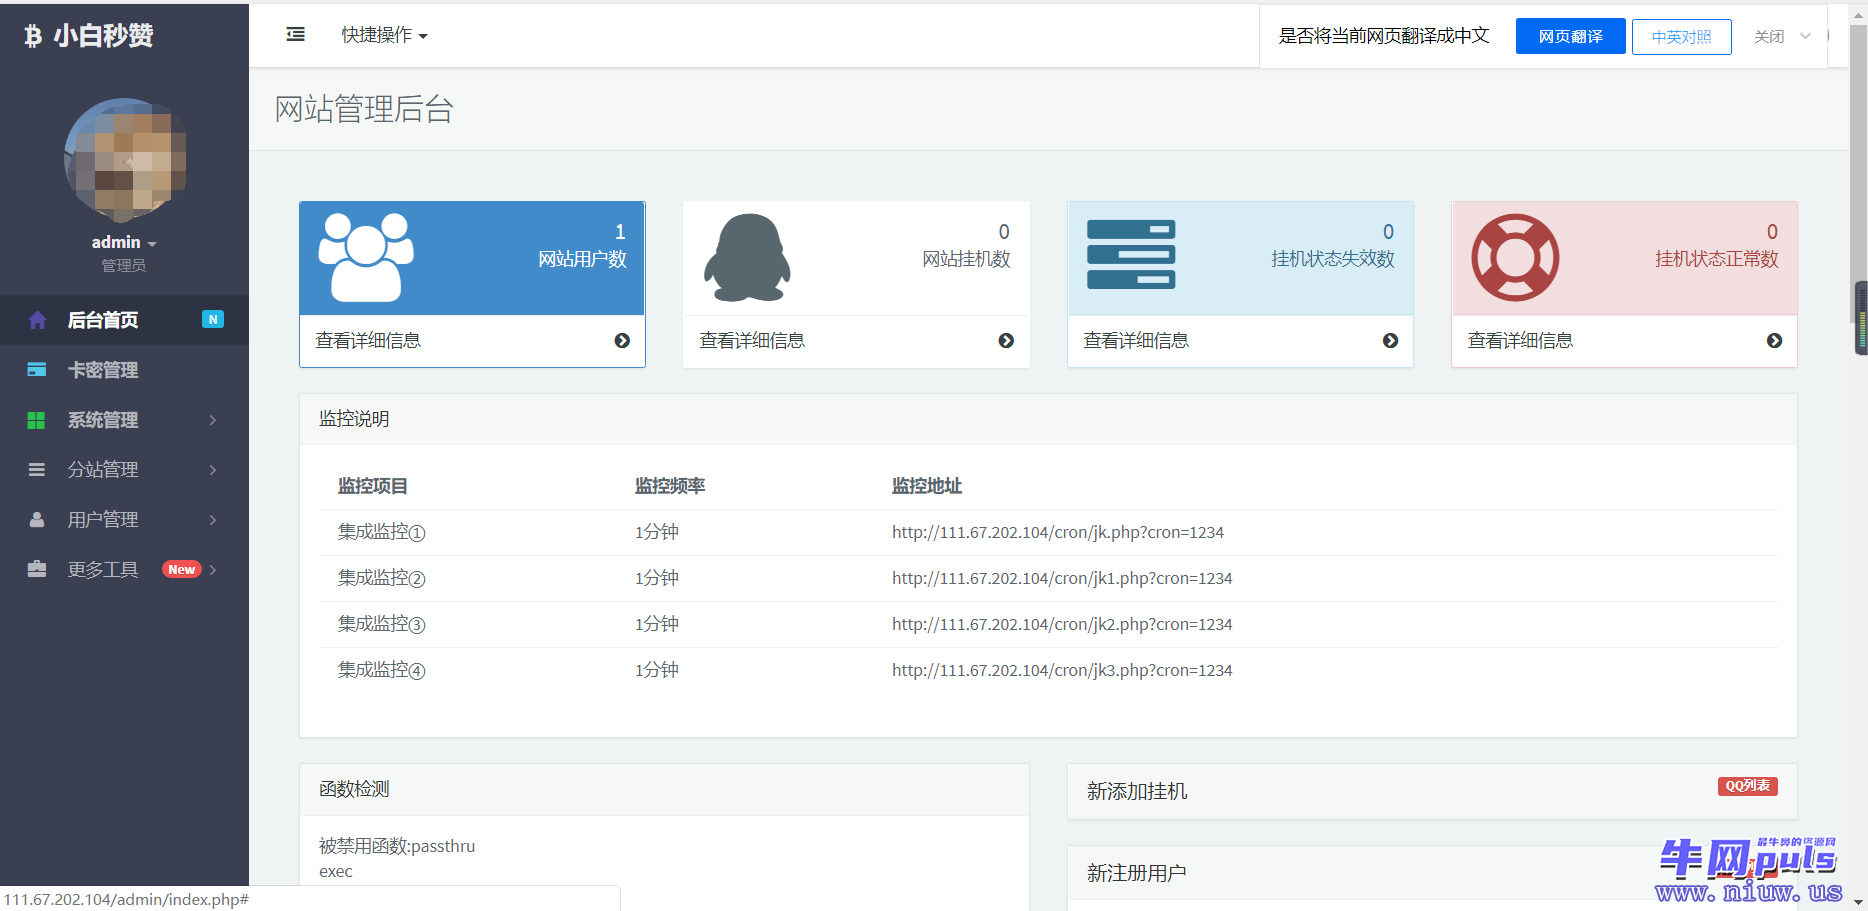The width and height of the screenshot is (1868, 911).
Task: Expand the 用户管理 chevron arrow
Action: [213, 519]
